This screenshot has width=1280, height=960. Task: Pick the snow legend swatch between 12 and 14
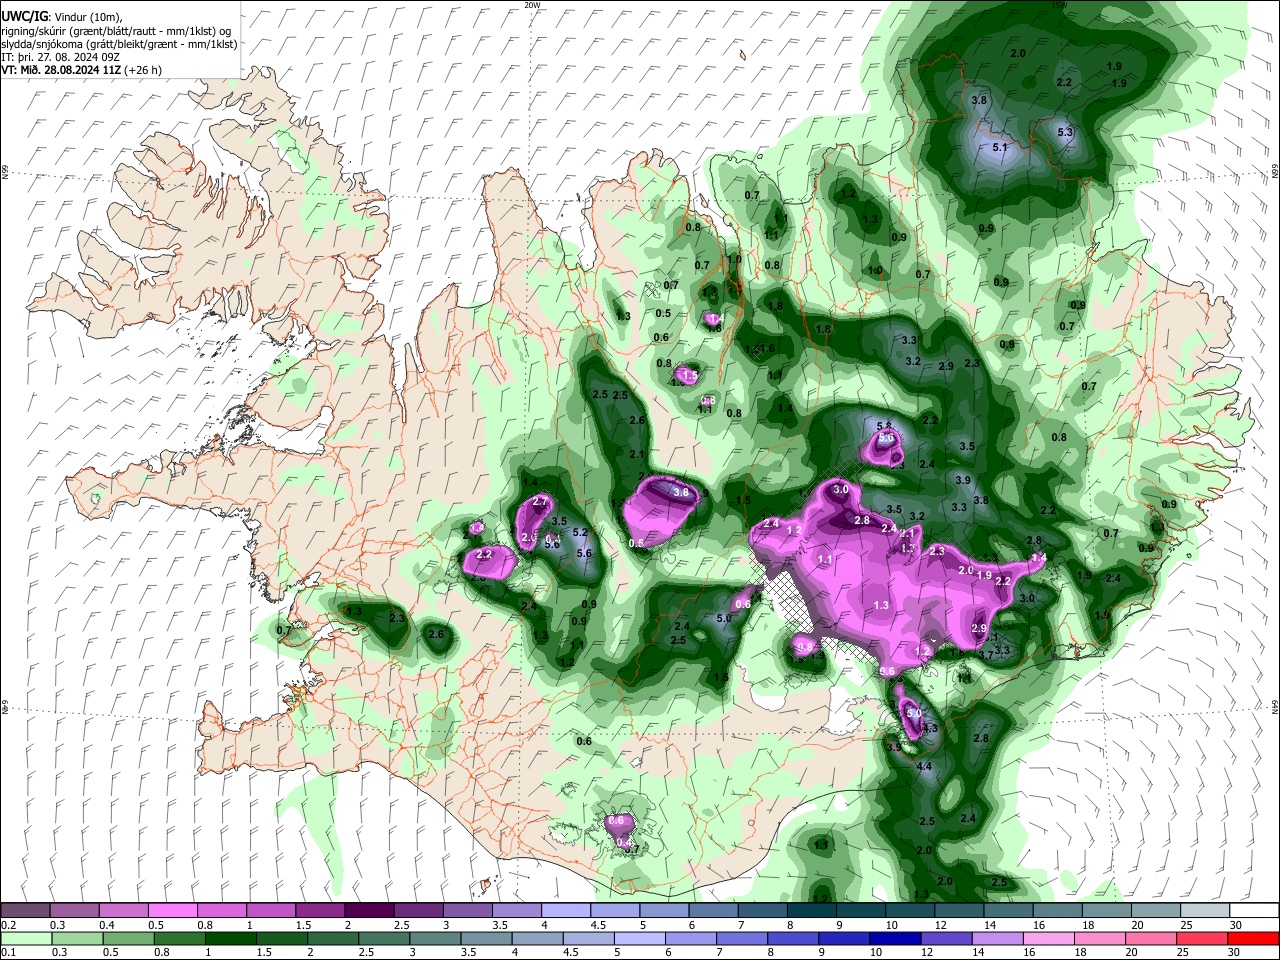point(958,911)
